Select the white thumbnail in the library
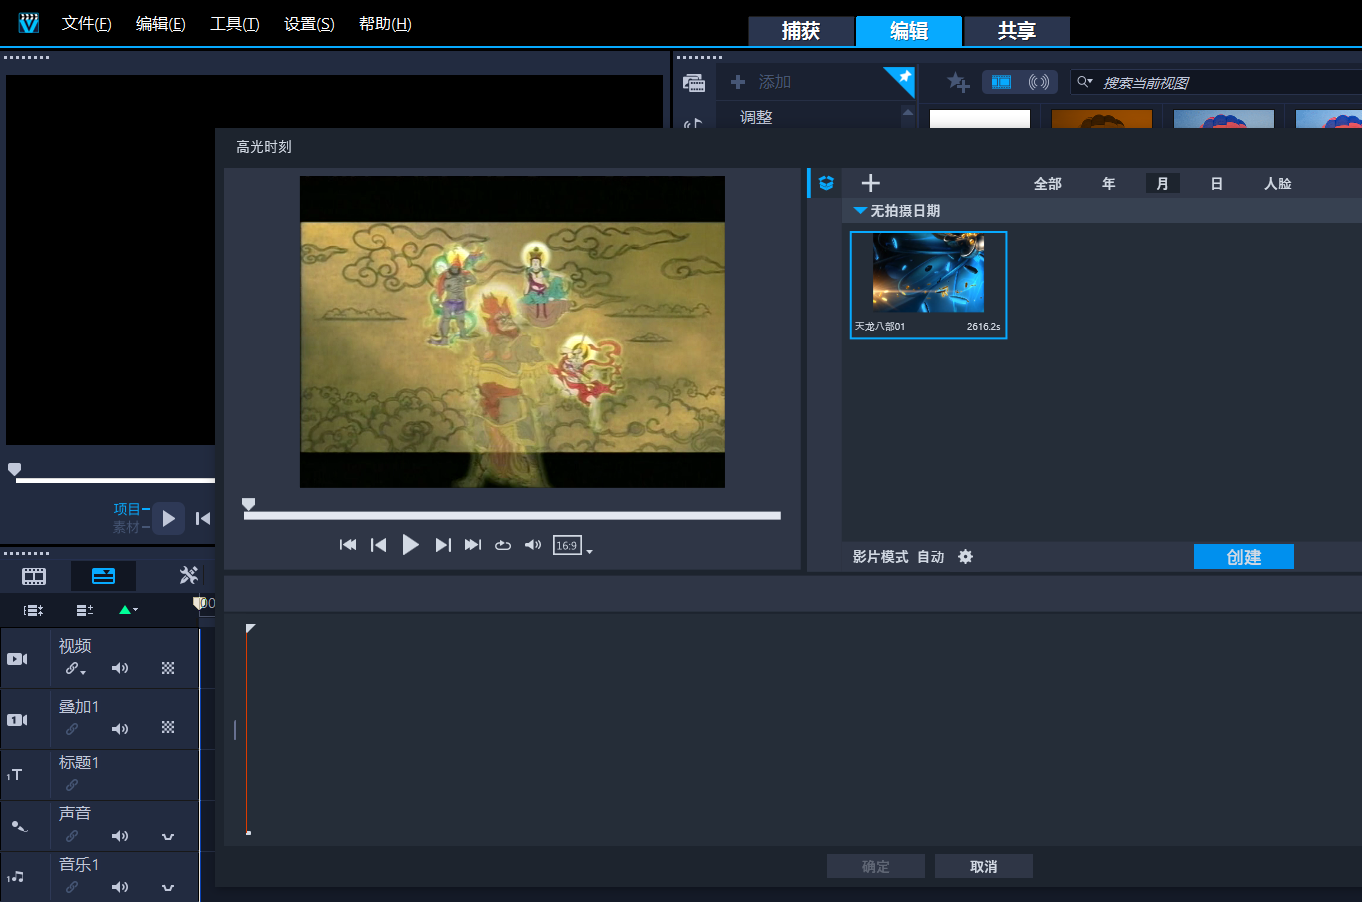Image resolution: width=1362 pixels, height=902 pixels. [x=980, y=119]
